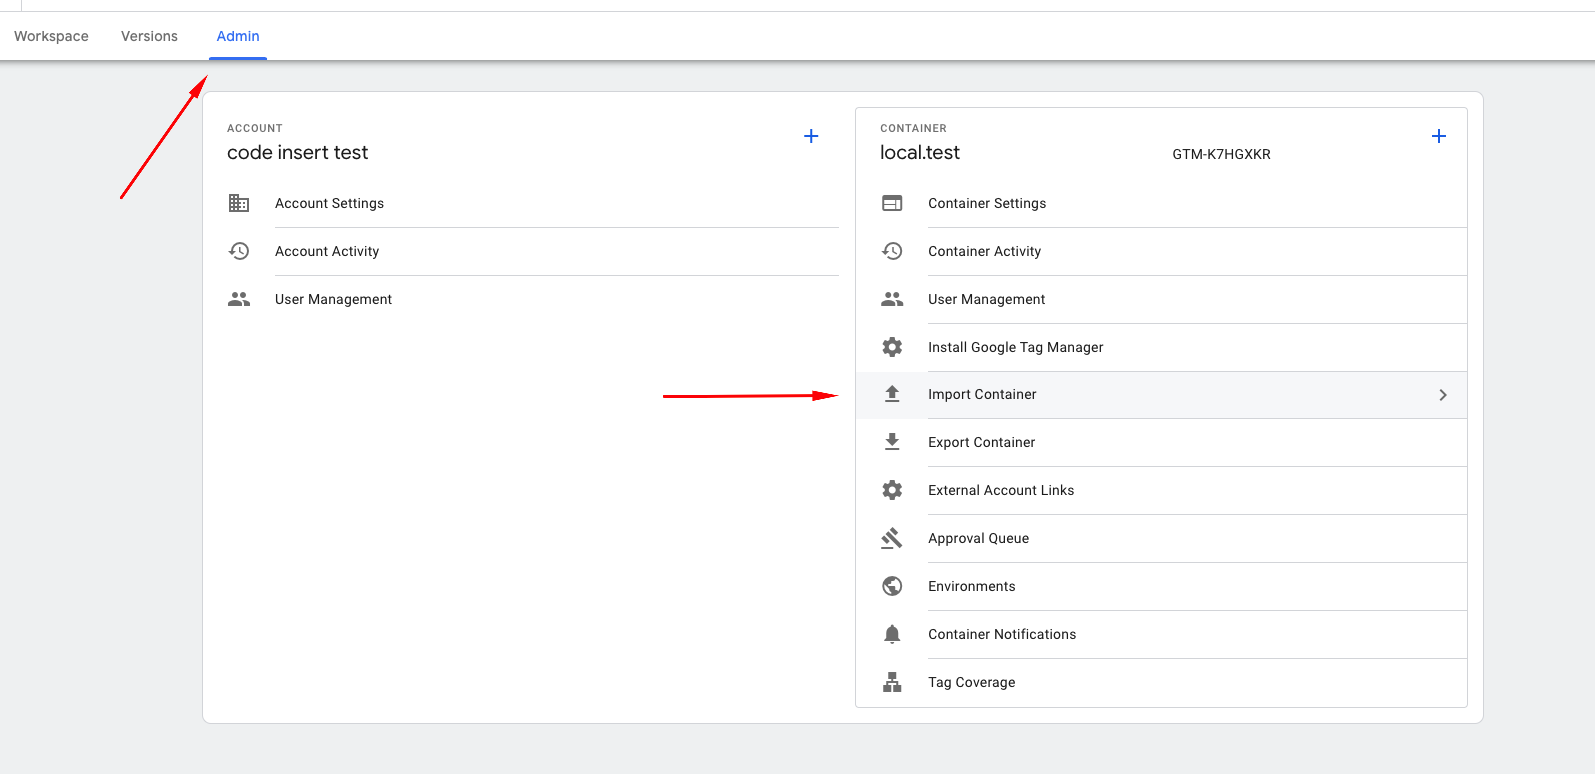Click the Approval Queue gavel icon

[x=892, y=538]
